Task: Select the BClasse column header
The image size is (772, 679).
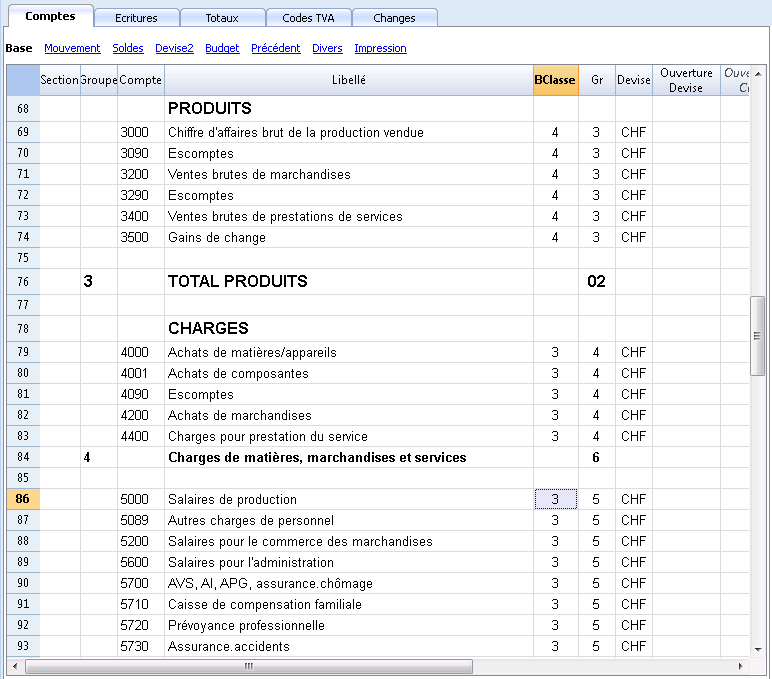Action: (x=555, y=80)
